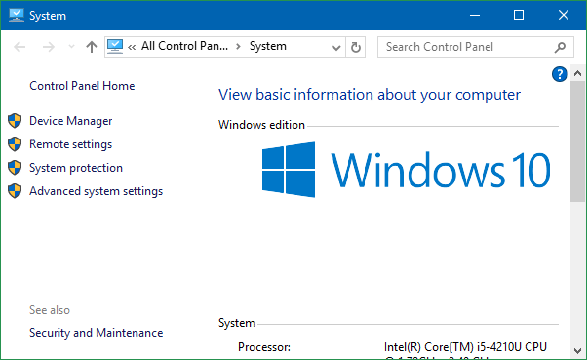This screenshot has width=587, height=360.
Task: Open Security and Maintenance link
Action: point(96,333)
